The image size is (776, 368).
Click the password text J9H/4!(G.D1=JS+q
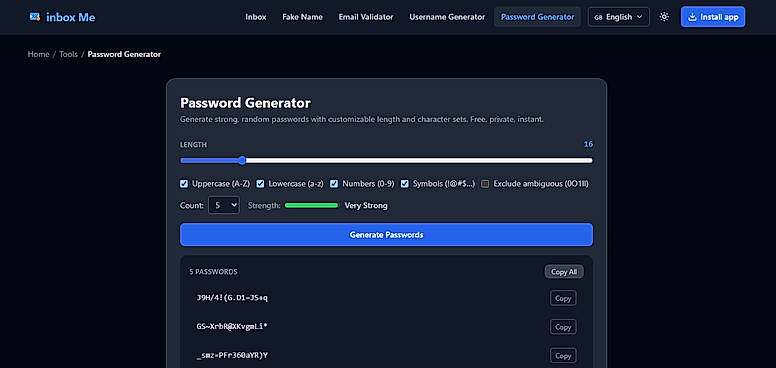pyautogui.click(x=232, y=298)
